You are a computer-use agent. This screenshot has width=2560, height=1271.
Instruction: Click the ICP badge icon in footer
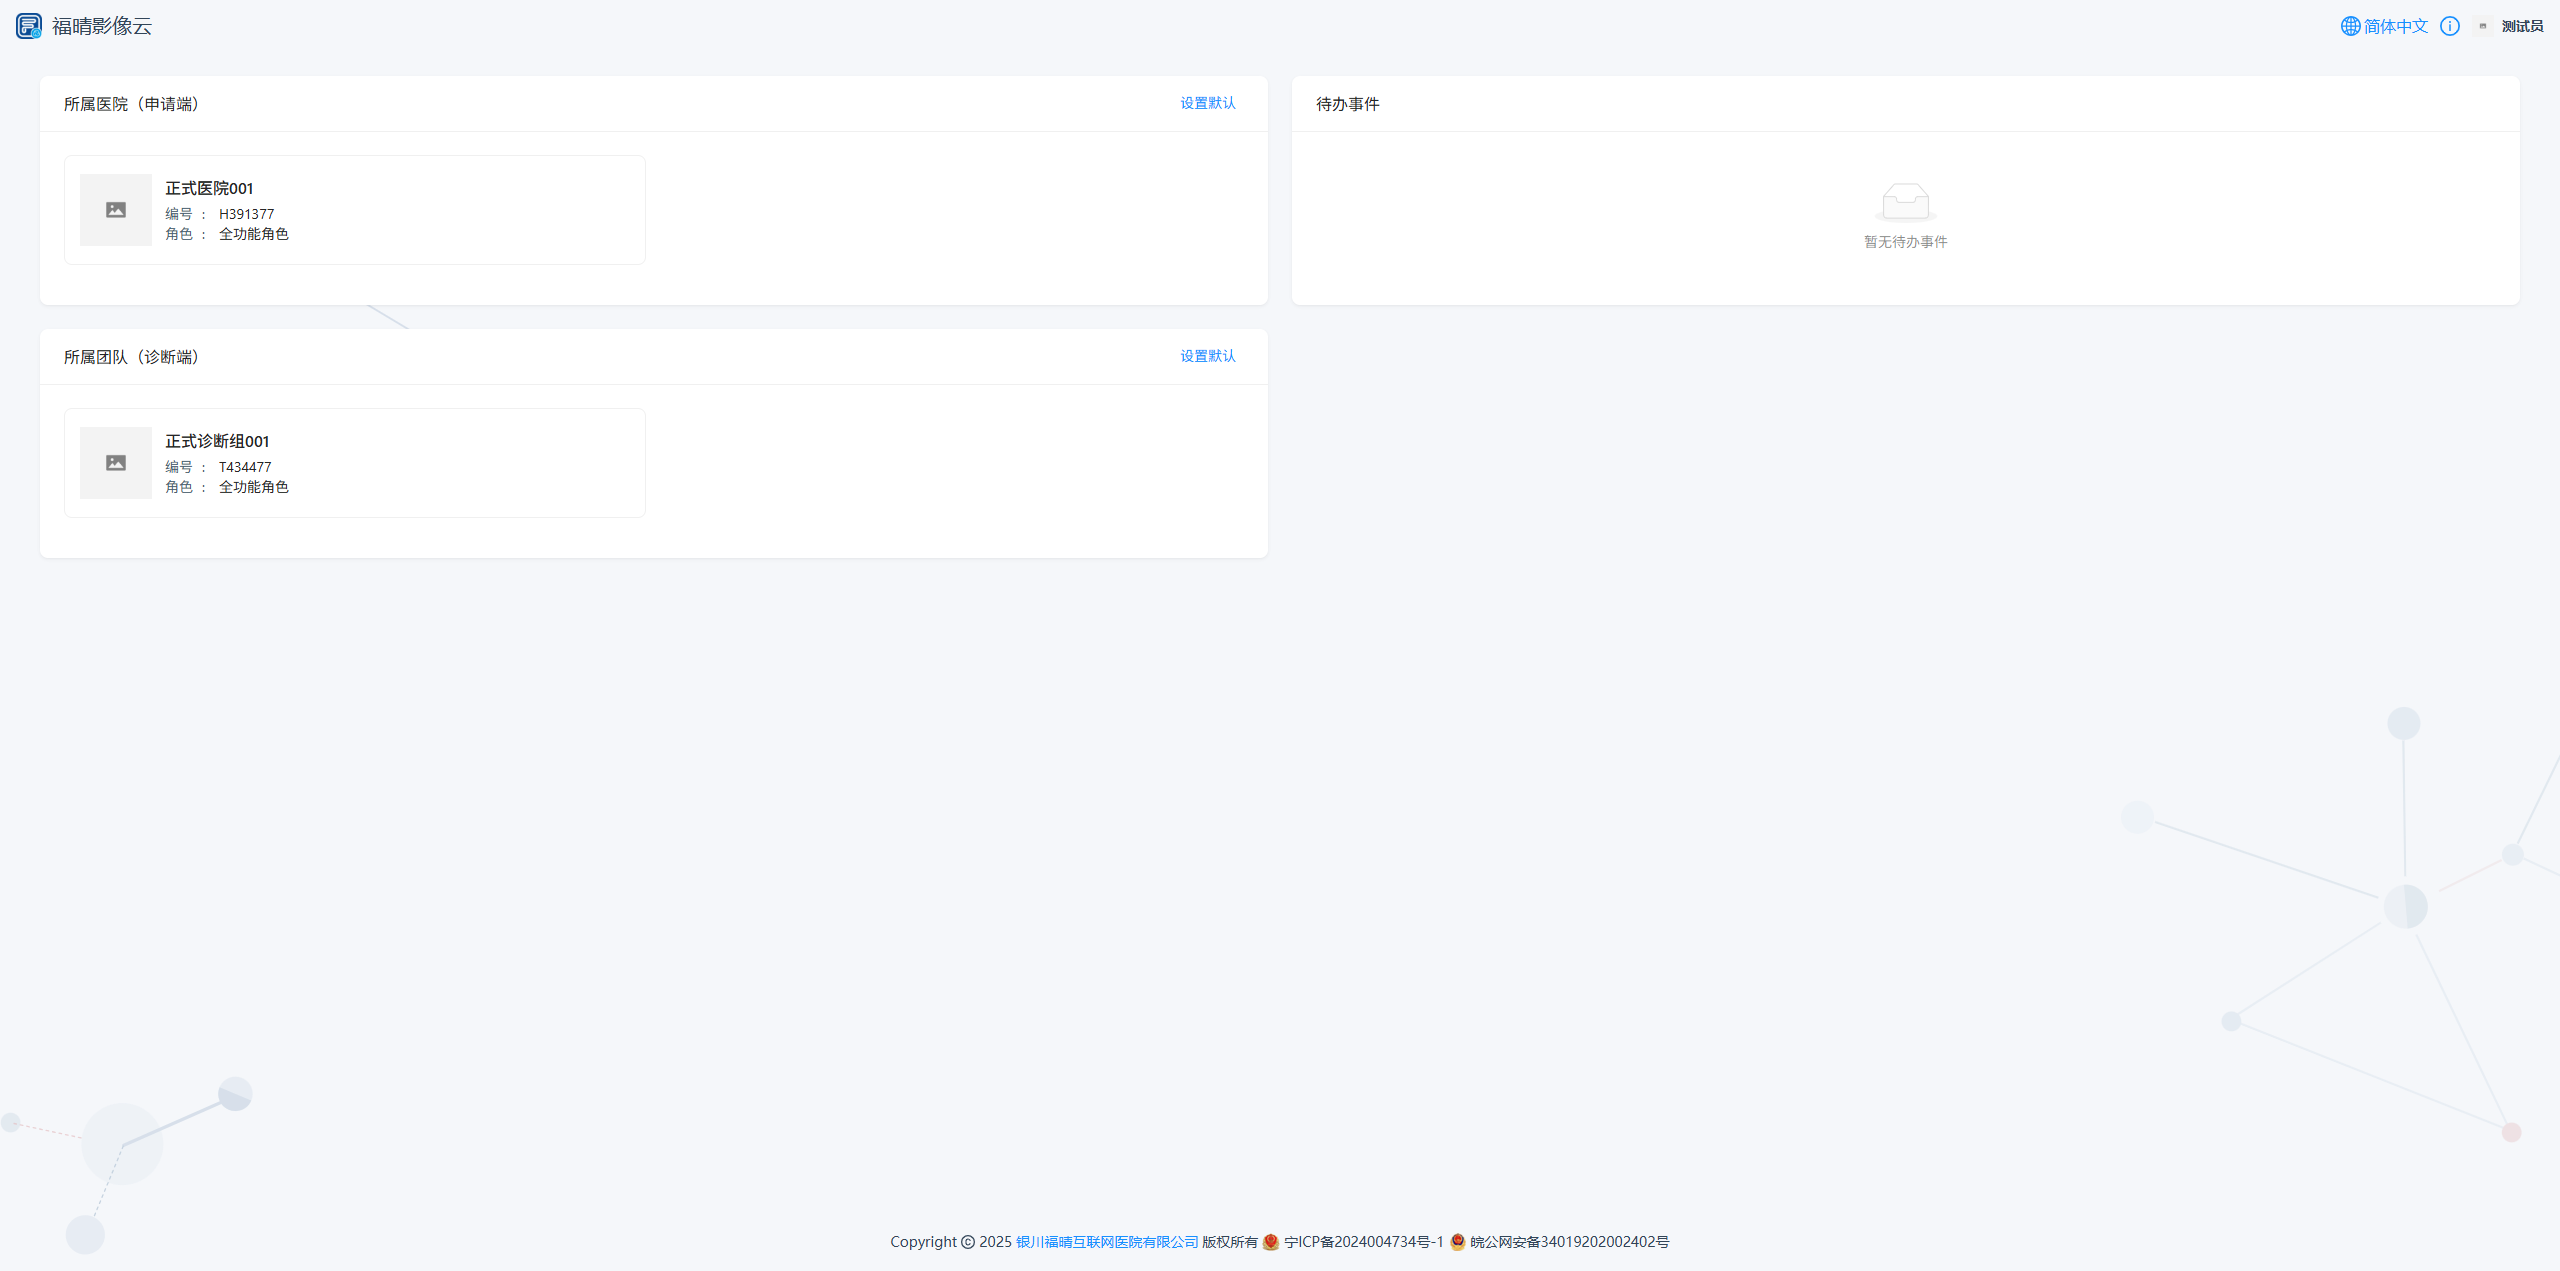[x=1271, y=1242]
